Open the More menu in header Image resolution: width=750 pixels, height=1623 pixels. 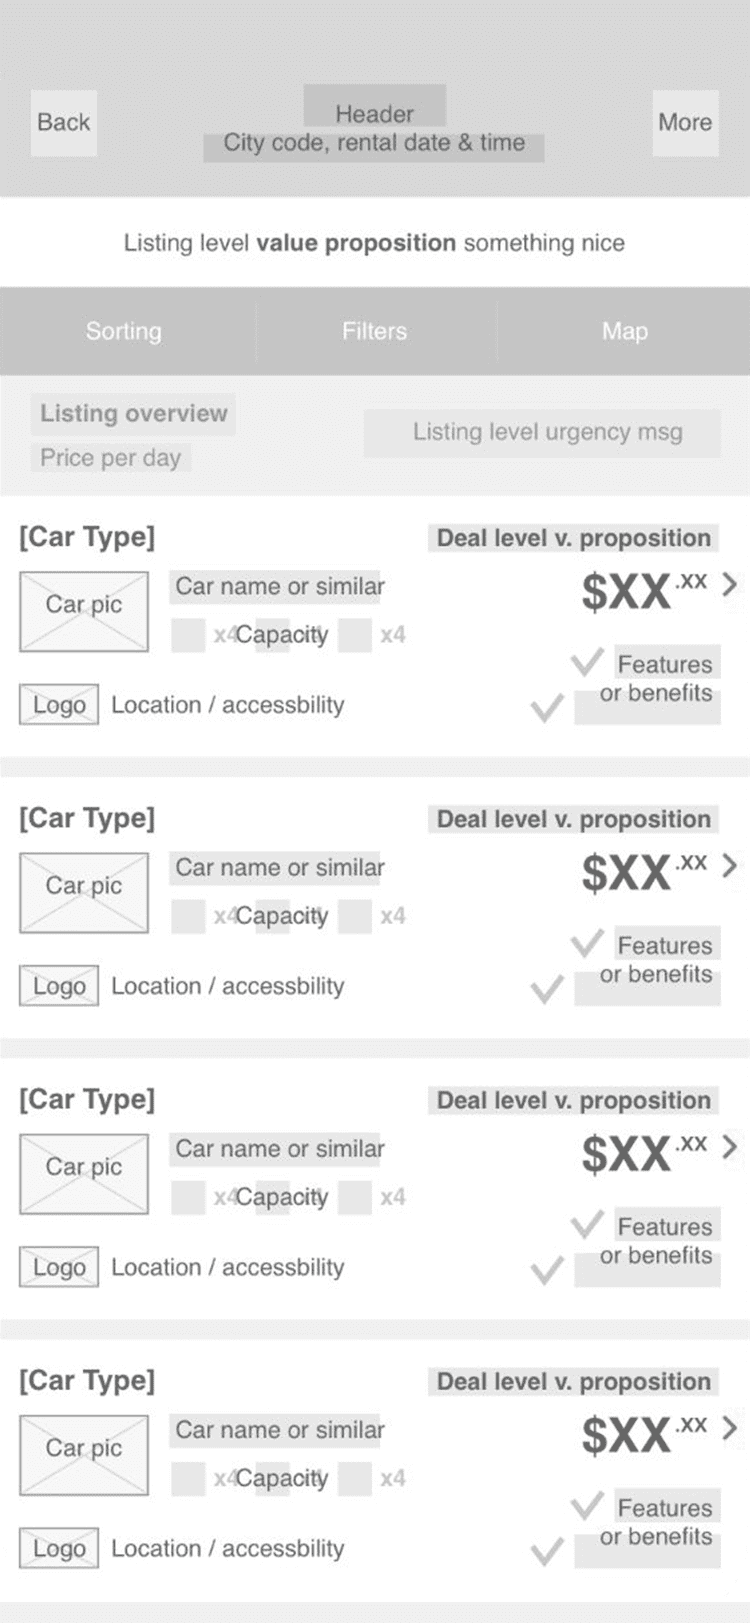point(685,122)
